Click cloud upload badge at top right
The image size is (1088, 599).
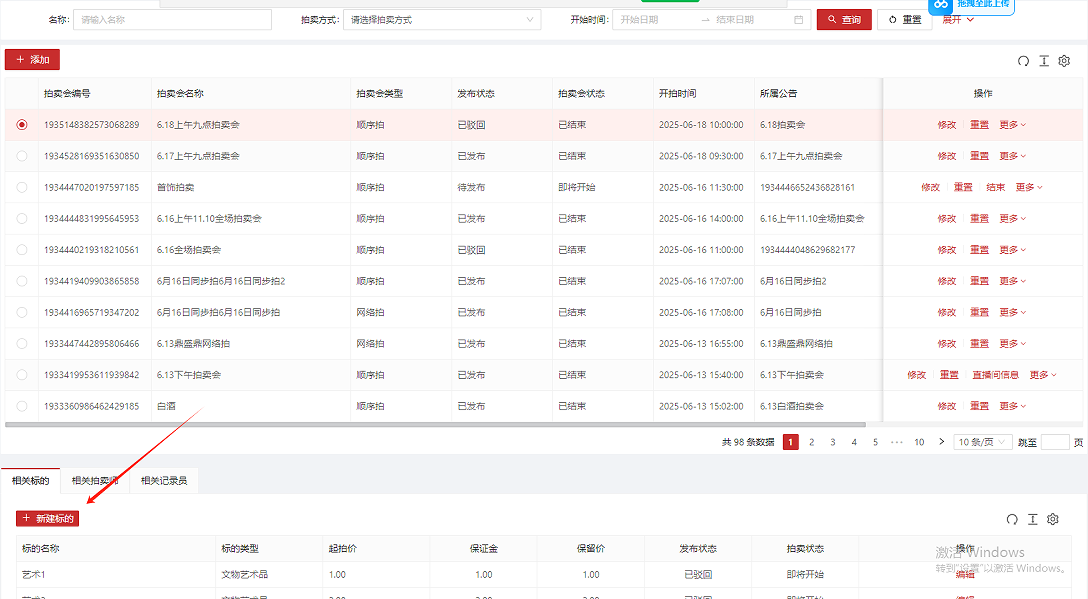[x=971, y=6]
